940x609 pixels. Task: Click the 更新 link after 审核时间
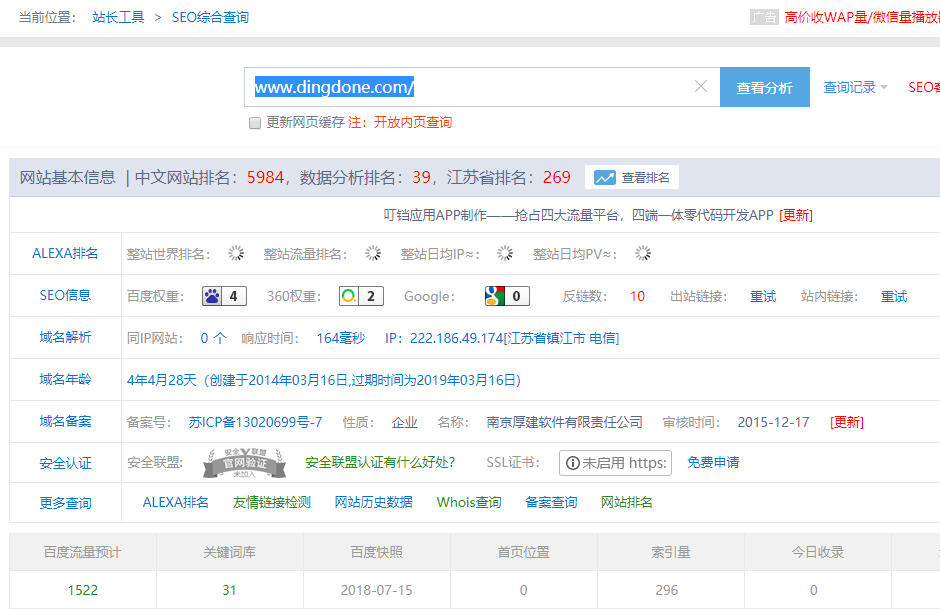click(846, 422)
